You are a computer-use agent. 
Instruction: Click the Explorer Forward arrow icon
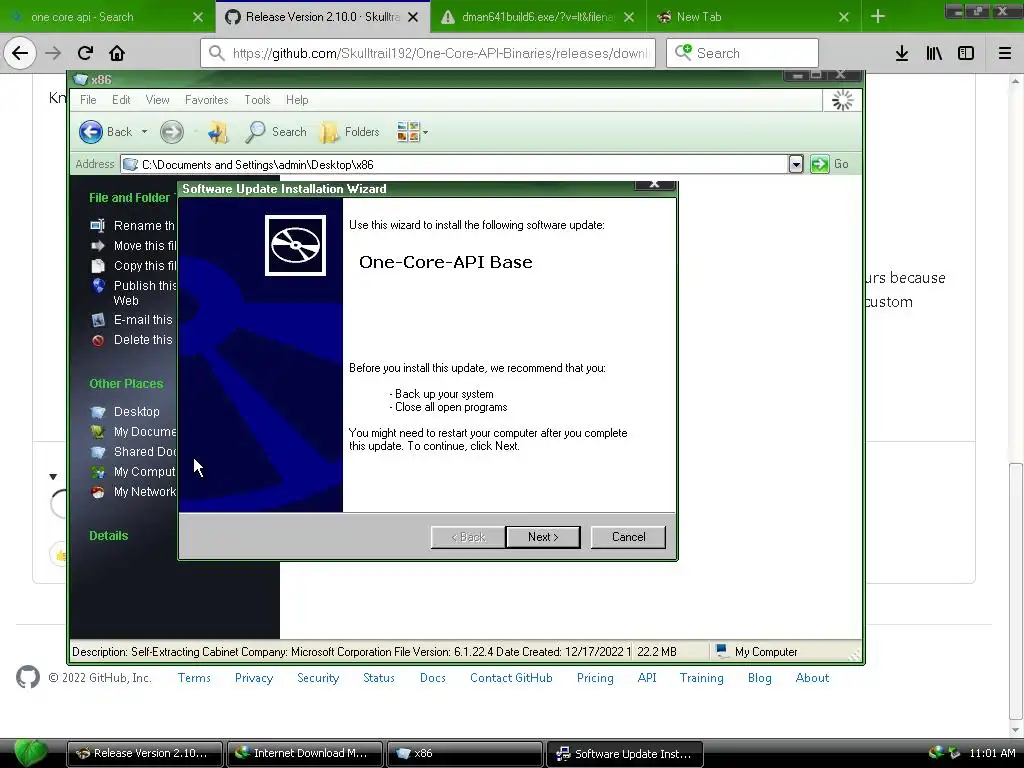(172, 132)
